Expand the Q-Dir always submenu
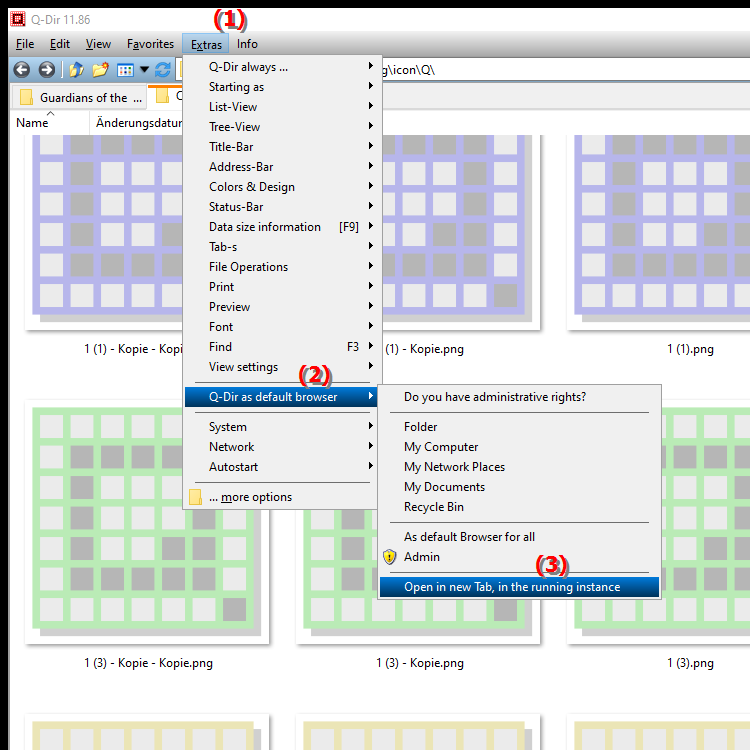Screen dimensions: 750x750 coord(281,67)
